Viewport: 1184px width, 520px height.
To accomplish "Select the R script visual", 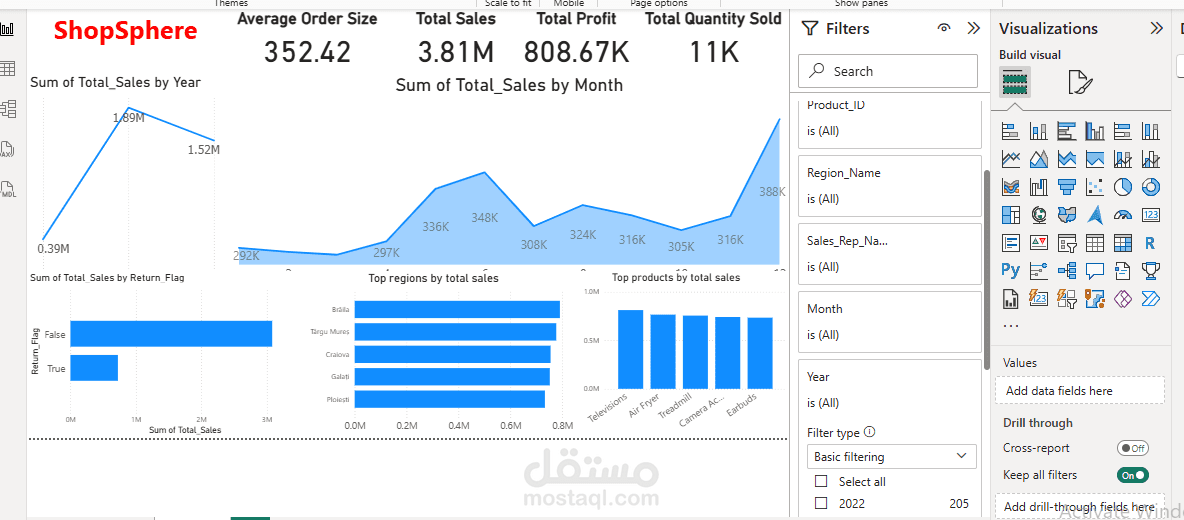I will (x=1151, y=243).
